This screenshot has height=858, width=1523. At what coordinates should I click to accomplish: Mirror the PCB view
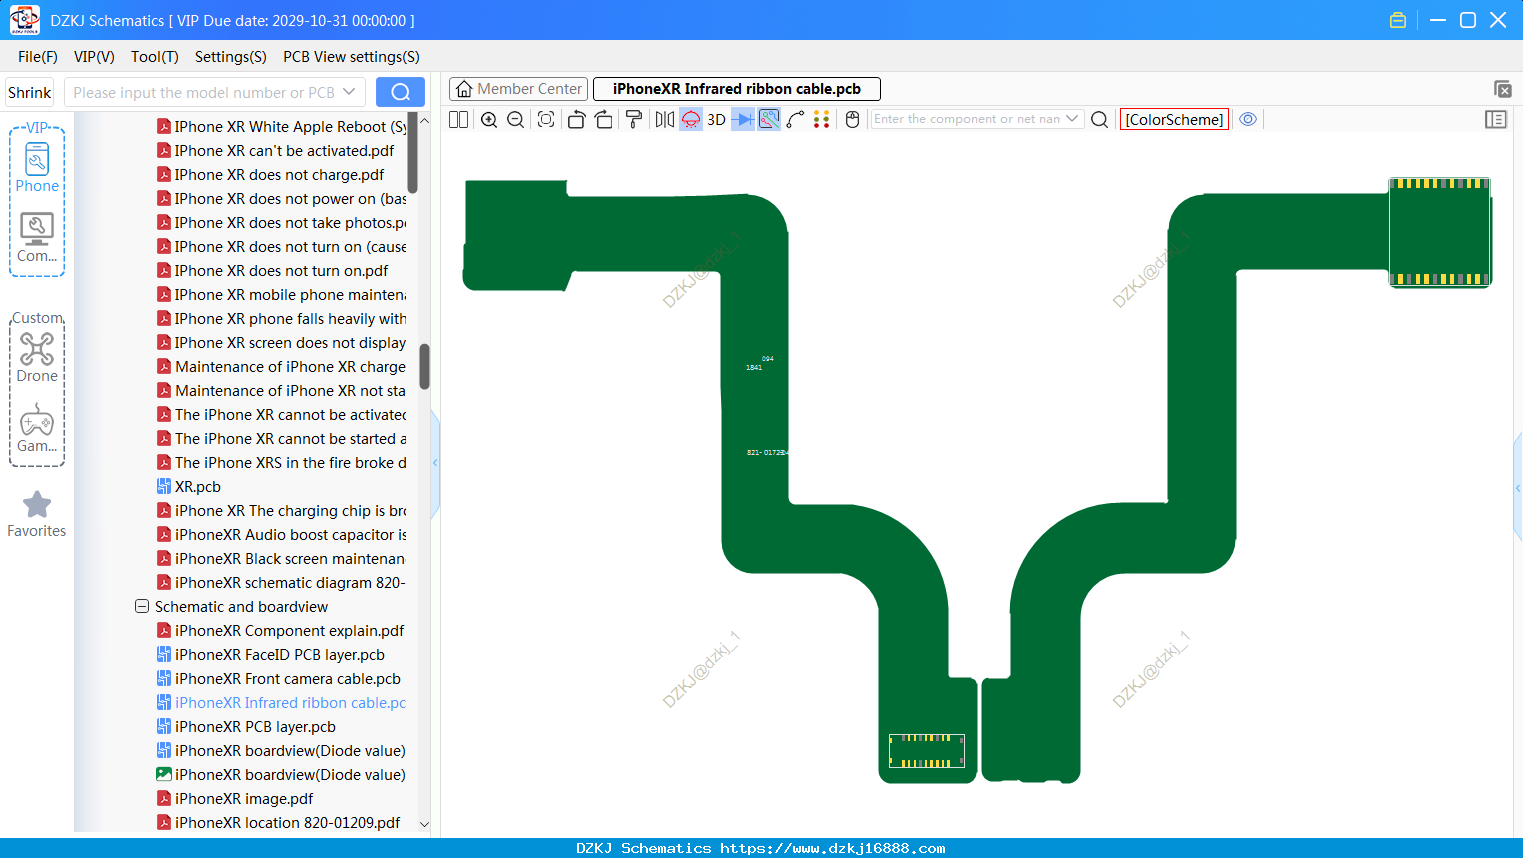(x=664, y=119)
